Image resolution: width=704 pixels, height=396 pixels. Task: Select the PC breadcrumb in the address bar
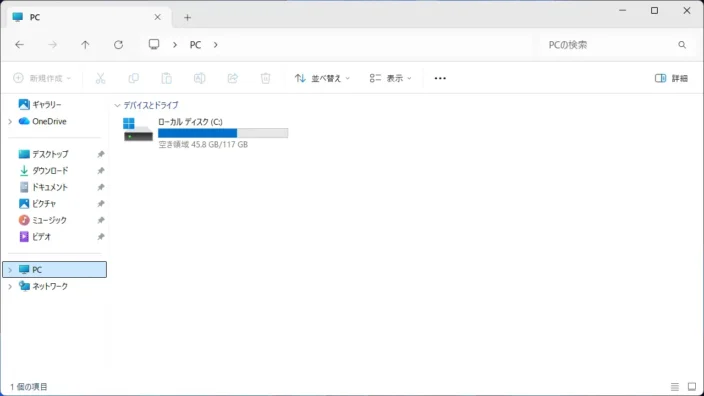(195, 45)
